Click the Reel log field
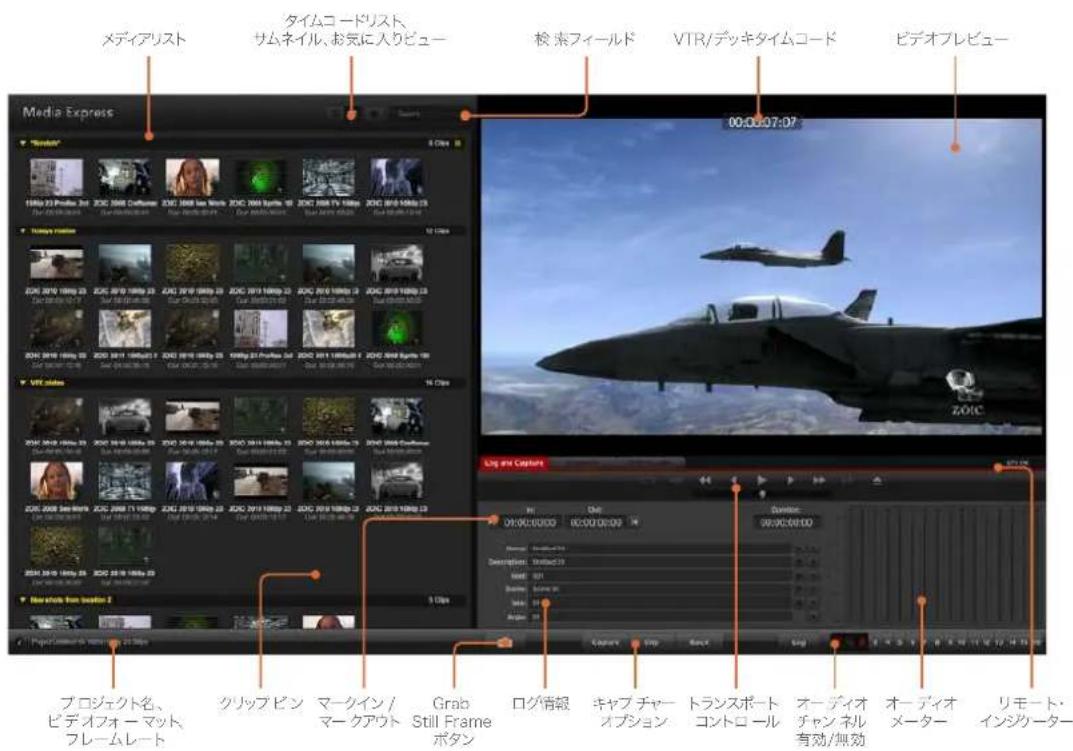This screenshot has height=751, width=1073. [x=659, y=576]
